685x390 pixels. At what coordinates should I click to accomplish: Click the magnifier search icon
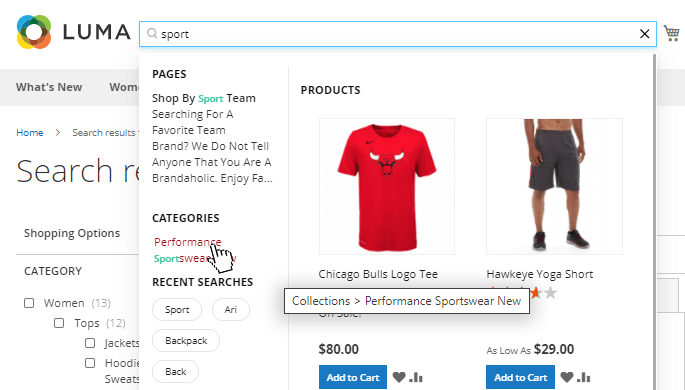point(152,34)
